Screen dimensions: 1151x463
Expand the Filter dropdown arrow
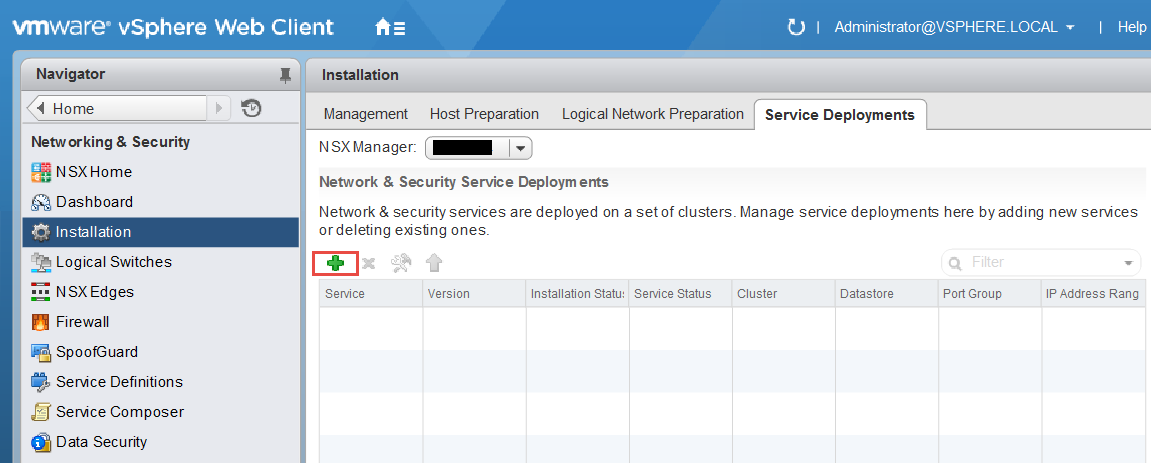point(1128,263)
